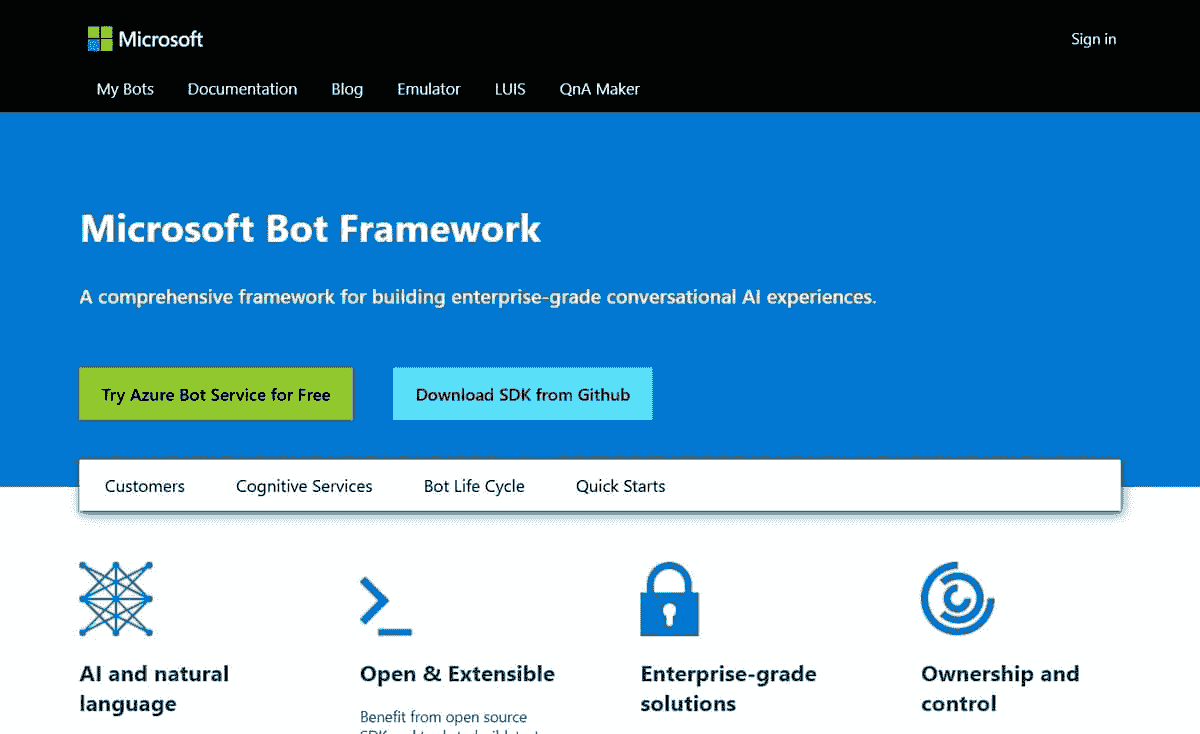Select the Open & Extensible heading

click(457, 674)
